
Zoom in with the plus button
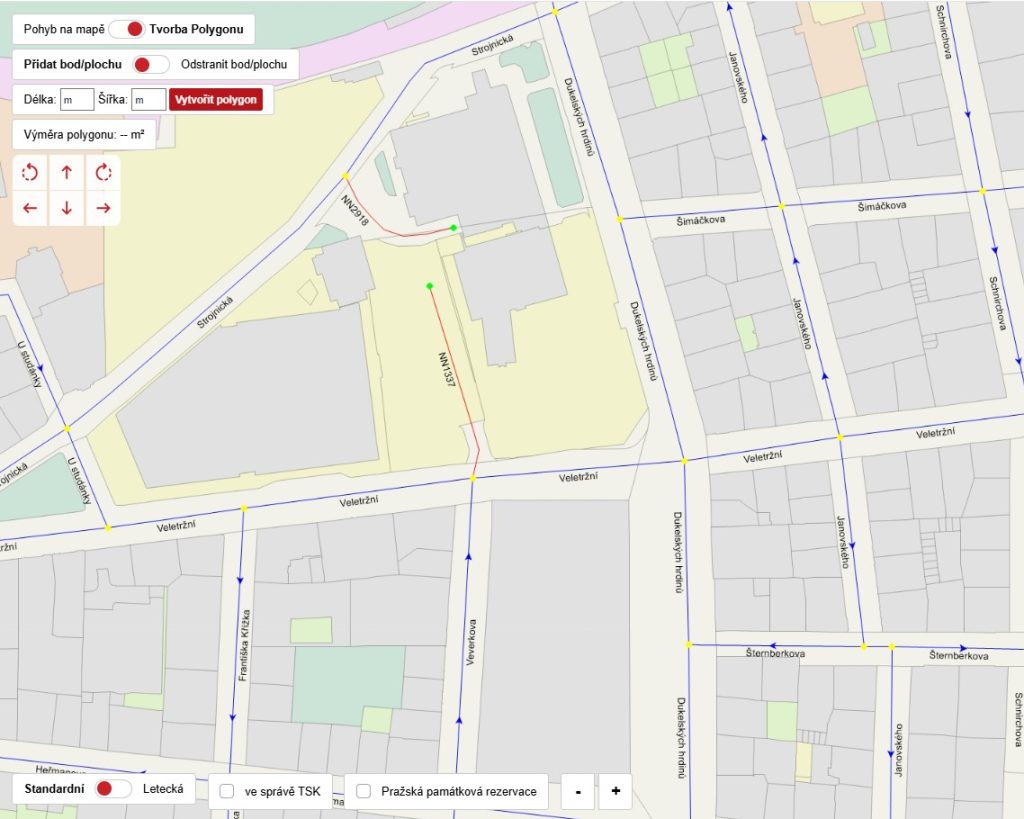click(x=615, y=791)
